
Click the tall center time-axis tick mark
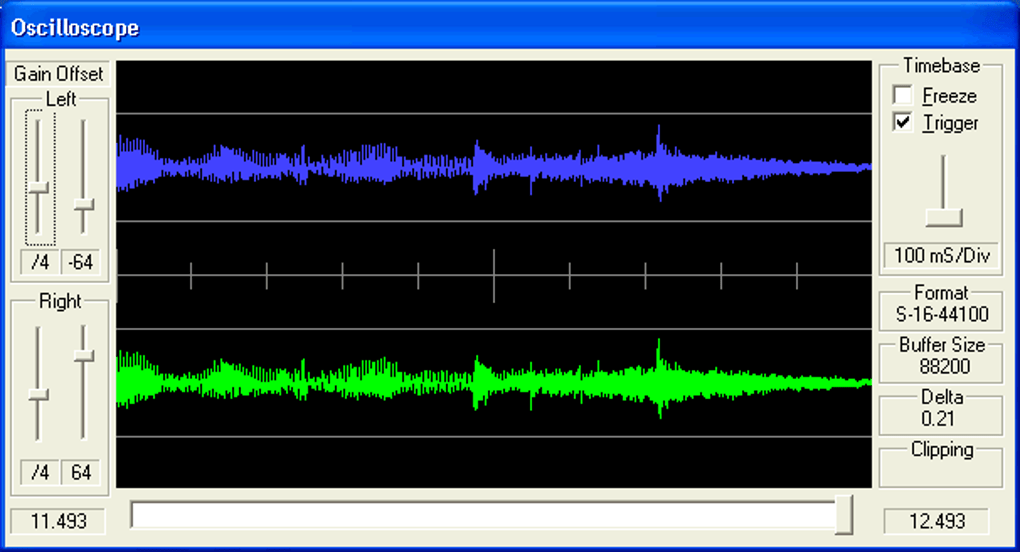(x=494, y=276)
